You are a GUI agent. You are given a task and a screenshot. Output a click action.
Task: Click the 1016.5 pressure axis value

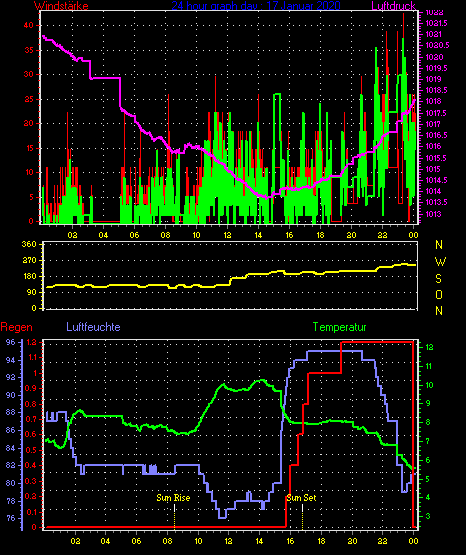pos(436,135)
